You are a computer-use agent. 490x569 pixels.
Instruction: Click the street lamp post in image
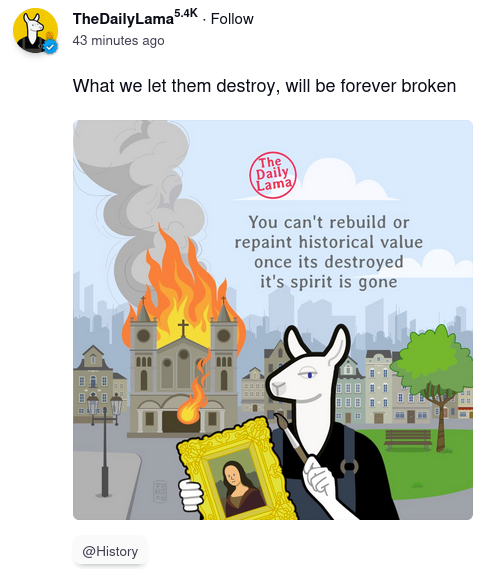105,445
